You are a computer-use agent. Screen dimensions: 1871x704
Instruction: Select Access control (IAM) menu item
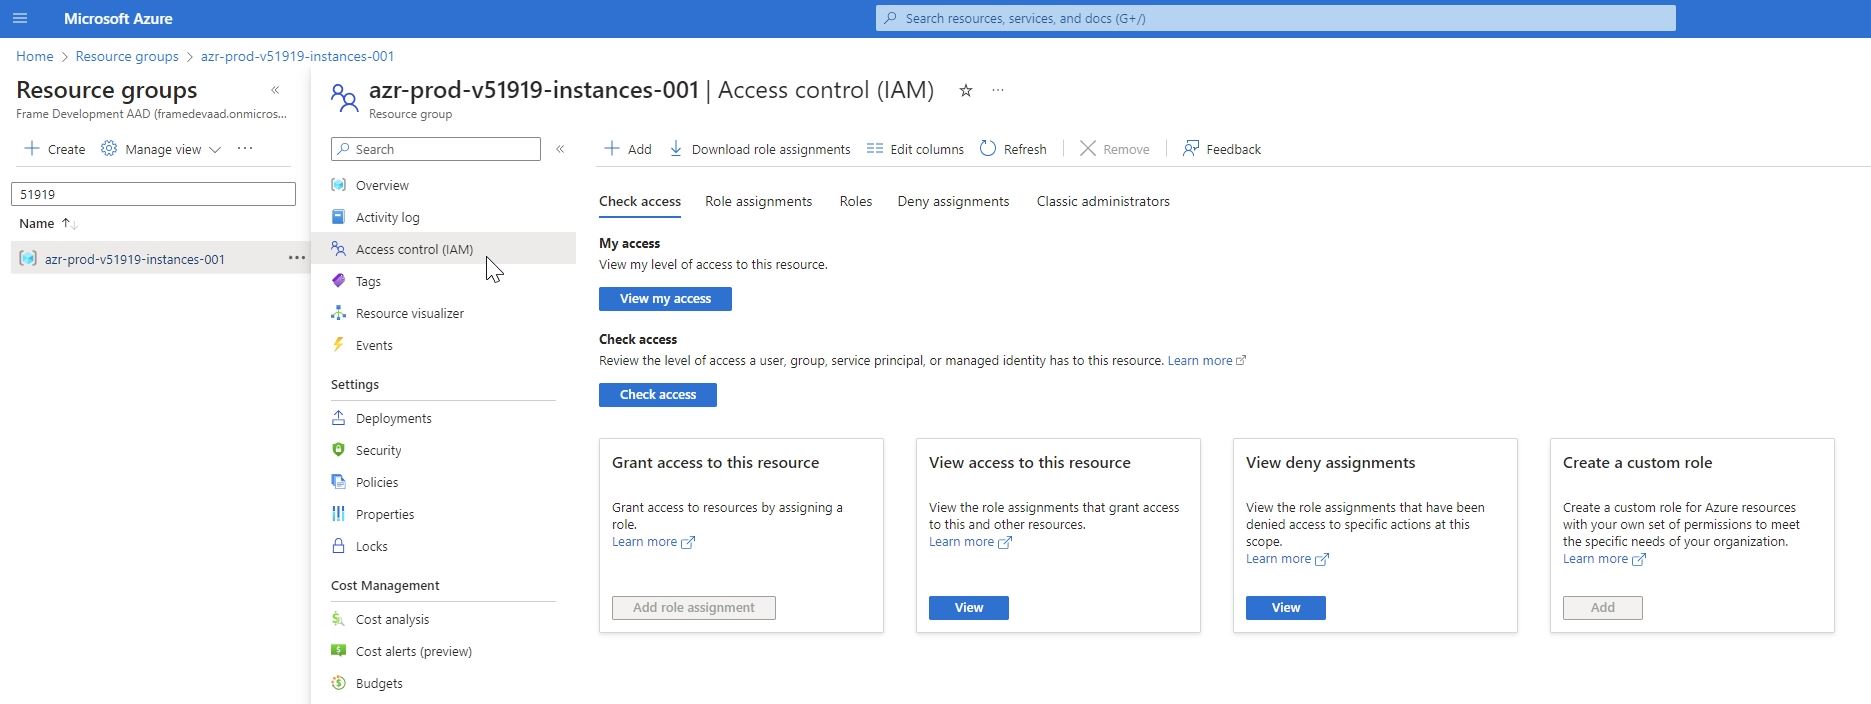444,249
